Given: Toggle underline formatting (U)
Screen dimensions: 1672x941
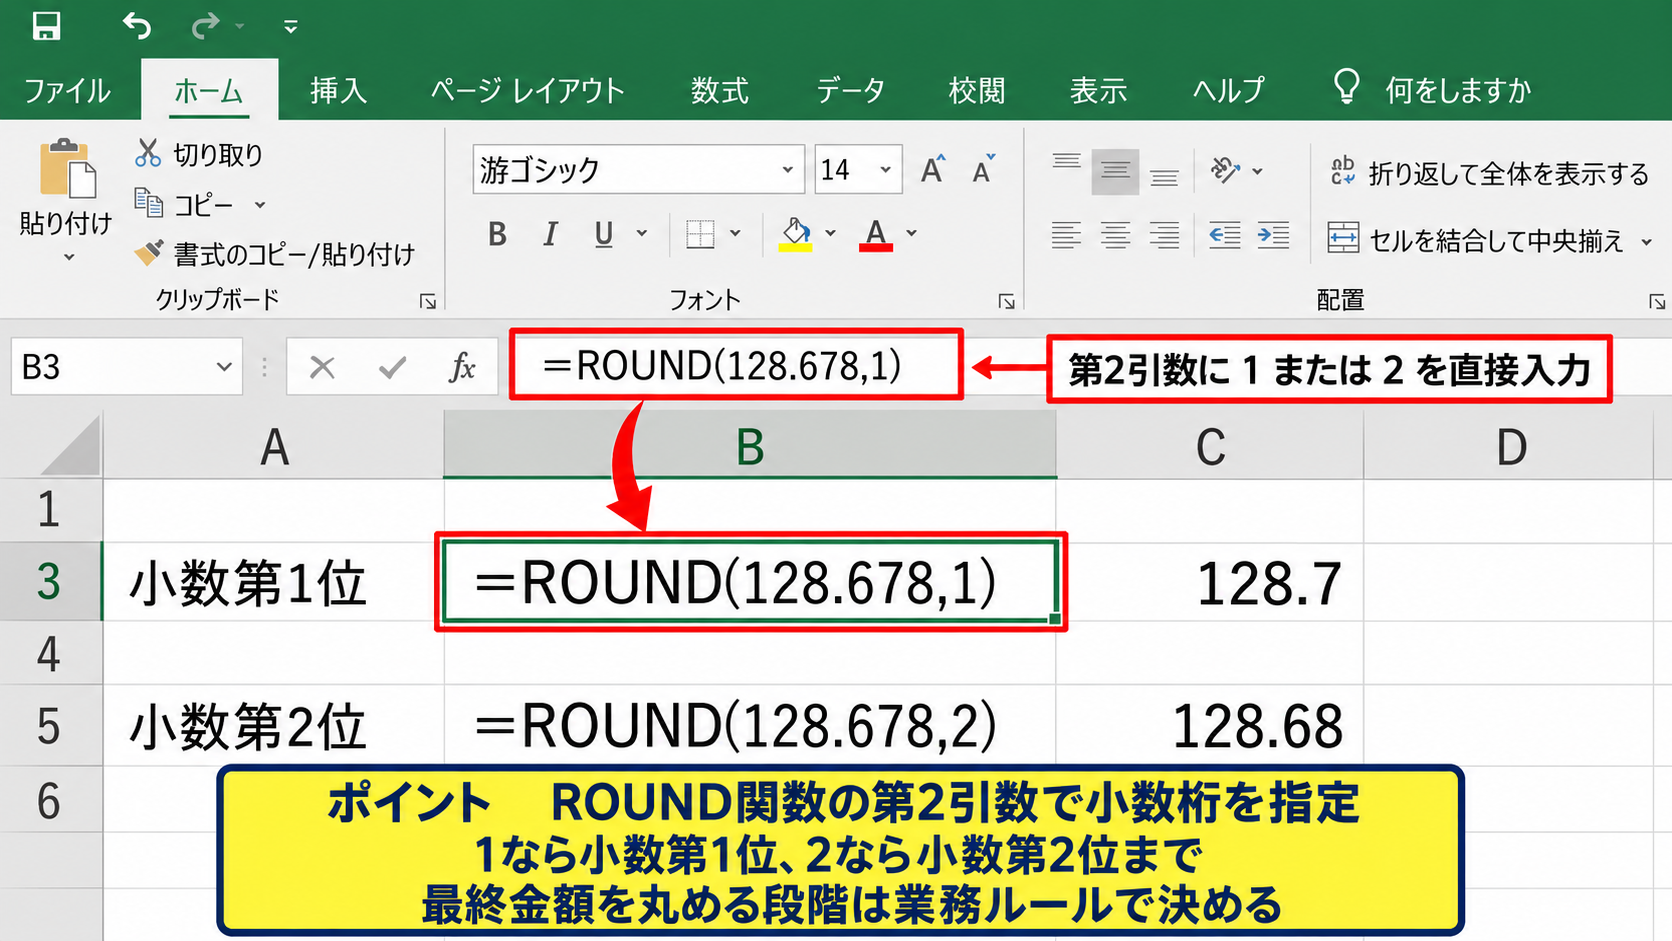Looking at the screenshot, I should tap(603, 234).
